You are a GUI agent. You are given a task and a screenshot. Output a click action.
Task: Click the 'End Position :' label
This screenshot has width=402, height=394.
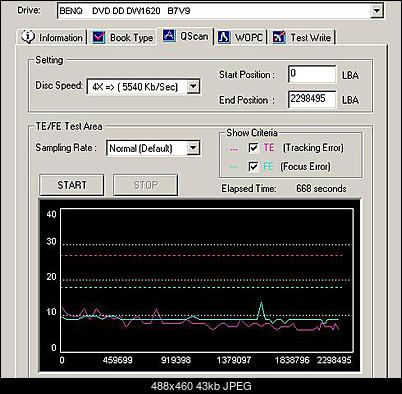click(247, 100)
